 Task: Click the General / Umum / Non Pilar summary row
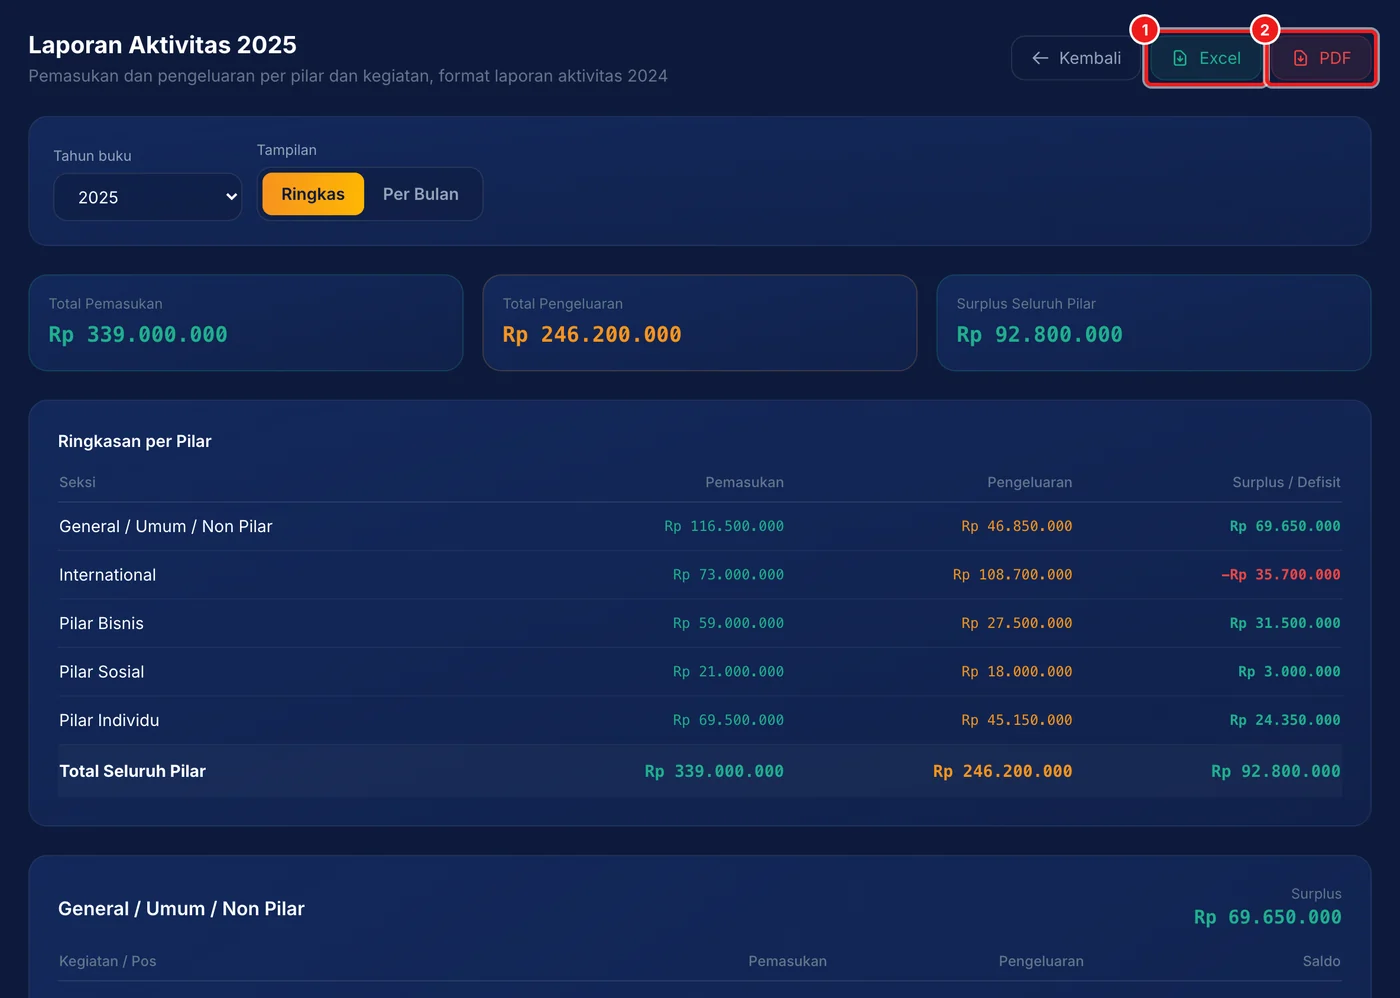(700, 526)
